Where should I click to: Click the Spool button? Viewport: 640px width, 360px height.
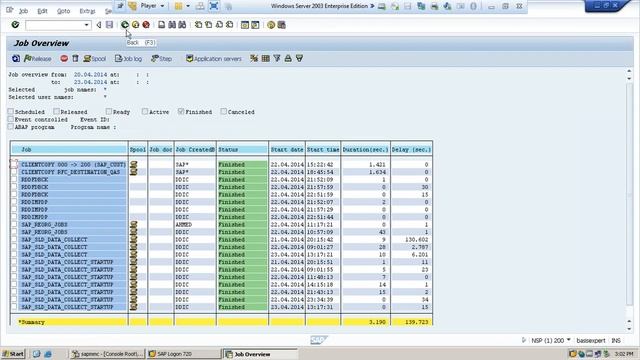[95, 59]
